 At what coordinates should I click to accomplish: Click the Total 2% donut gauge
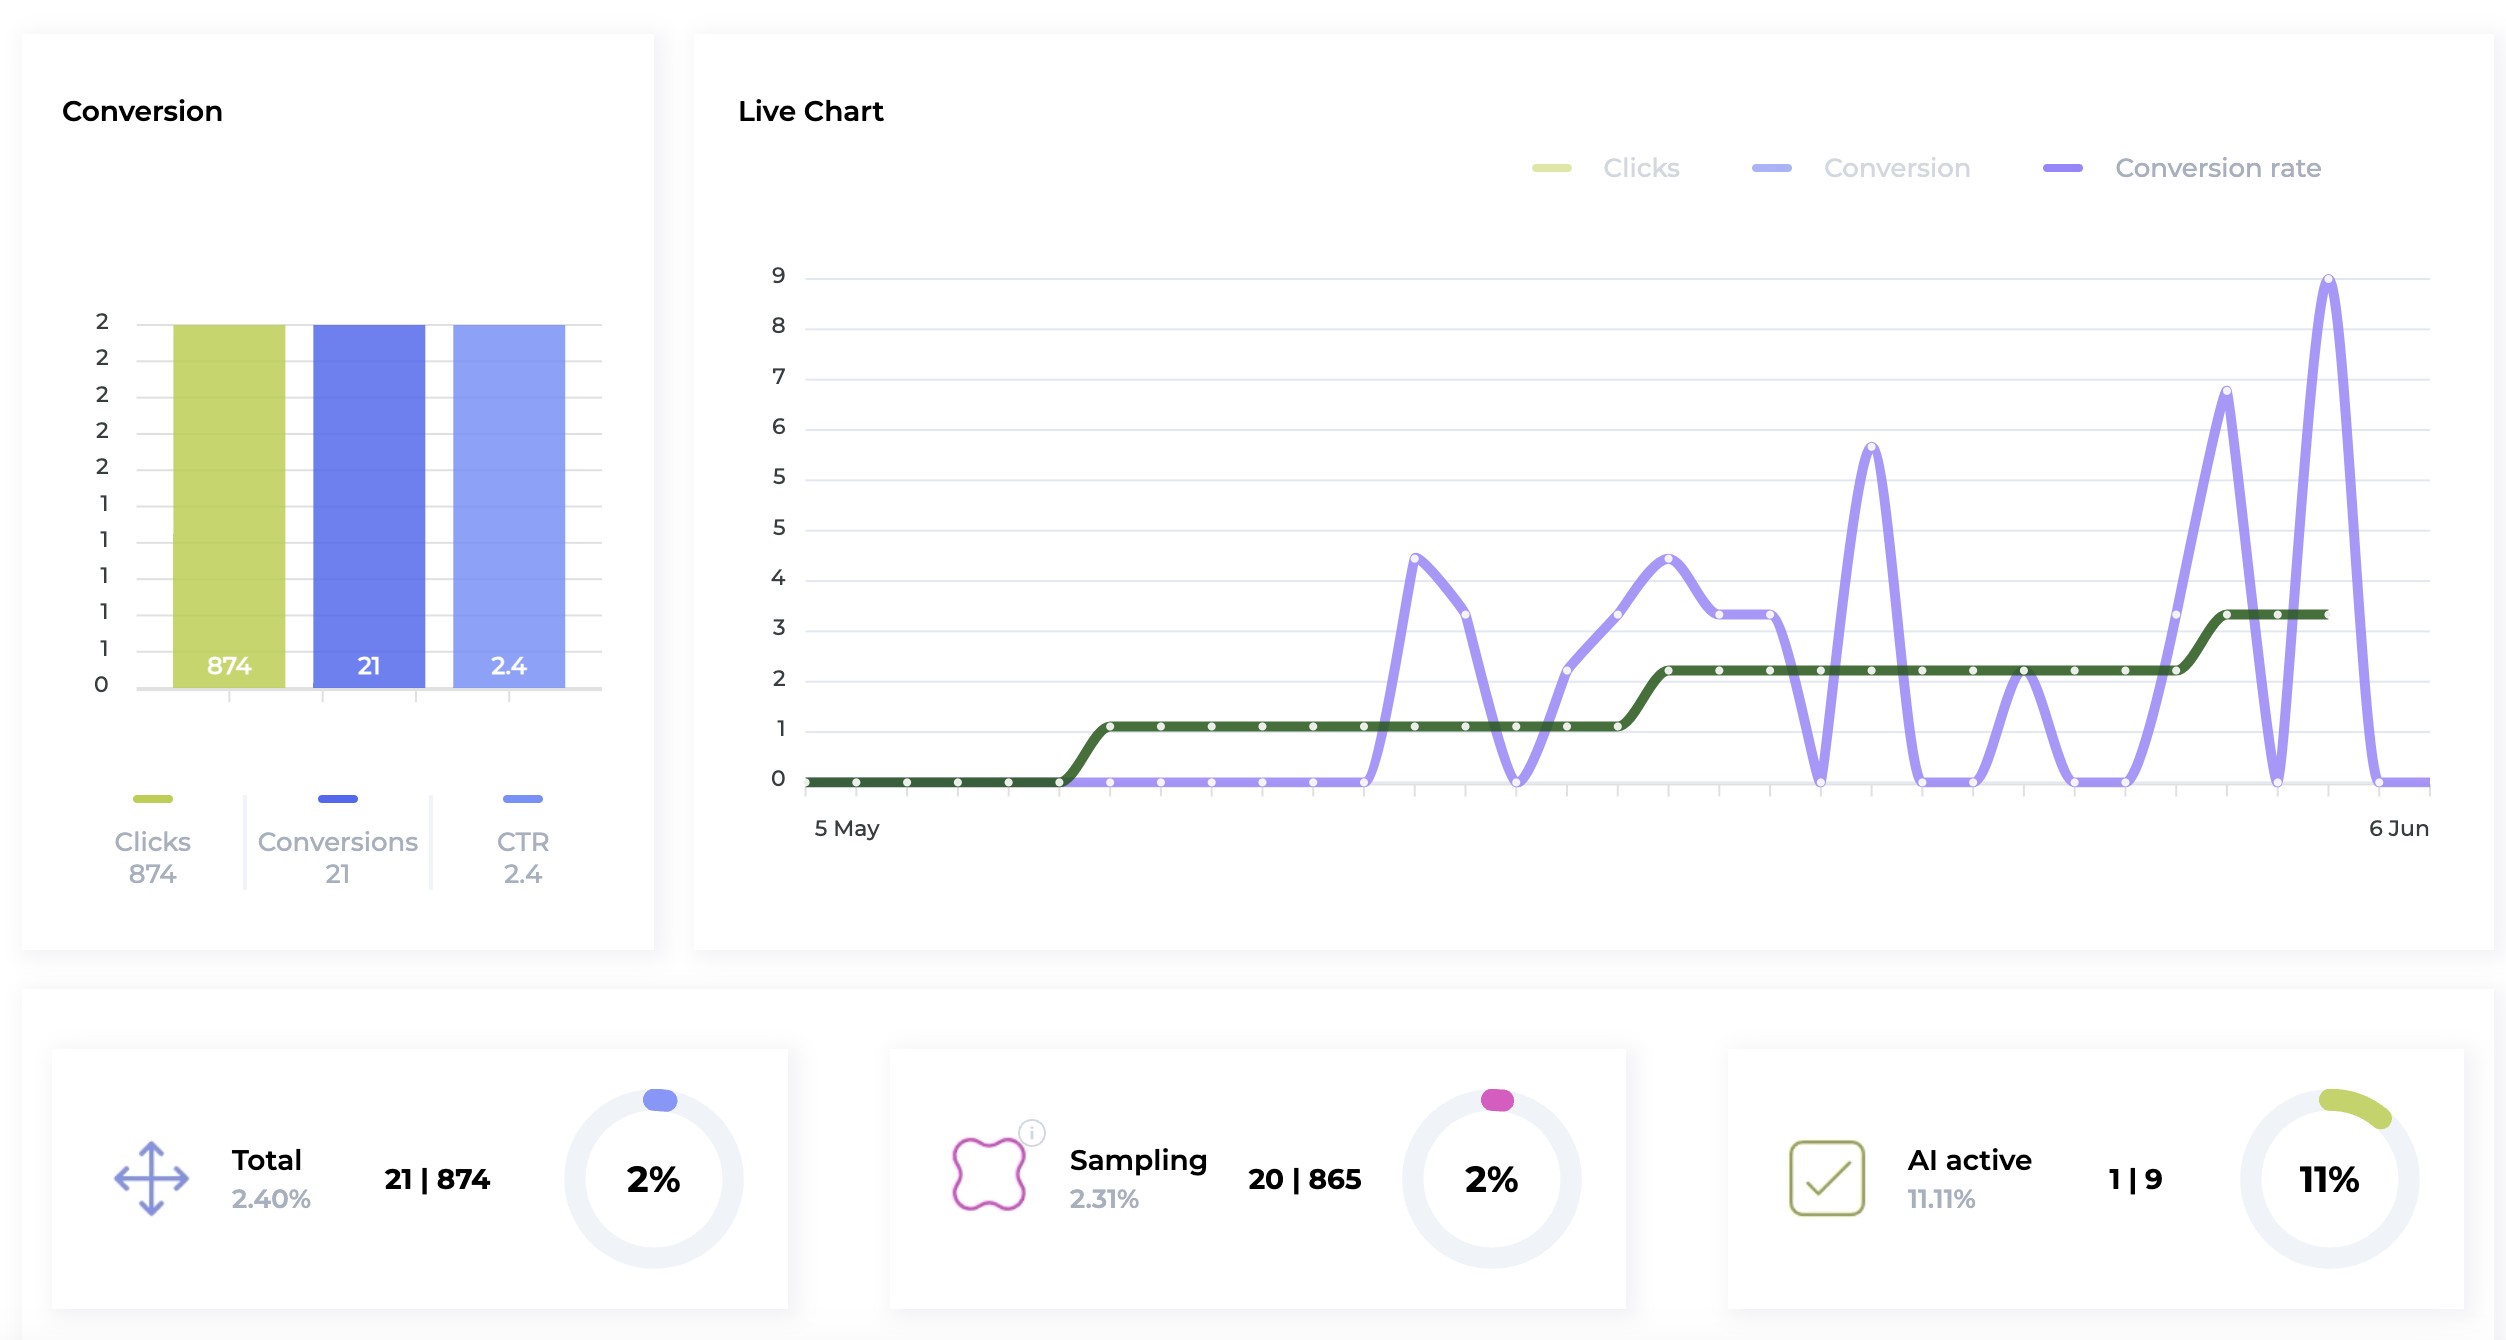(x=653, y=1179)
